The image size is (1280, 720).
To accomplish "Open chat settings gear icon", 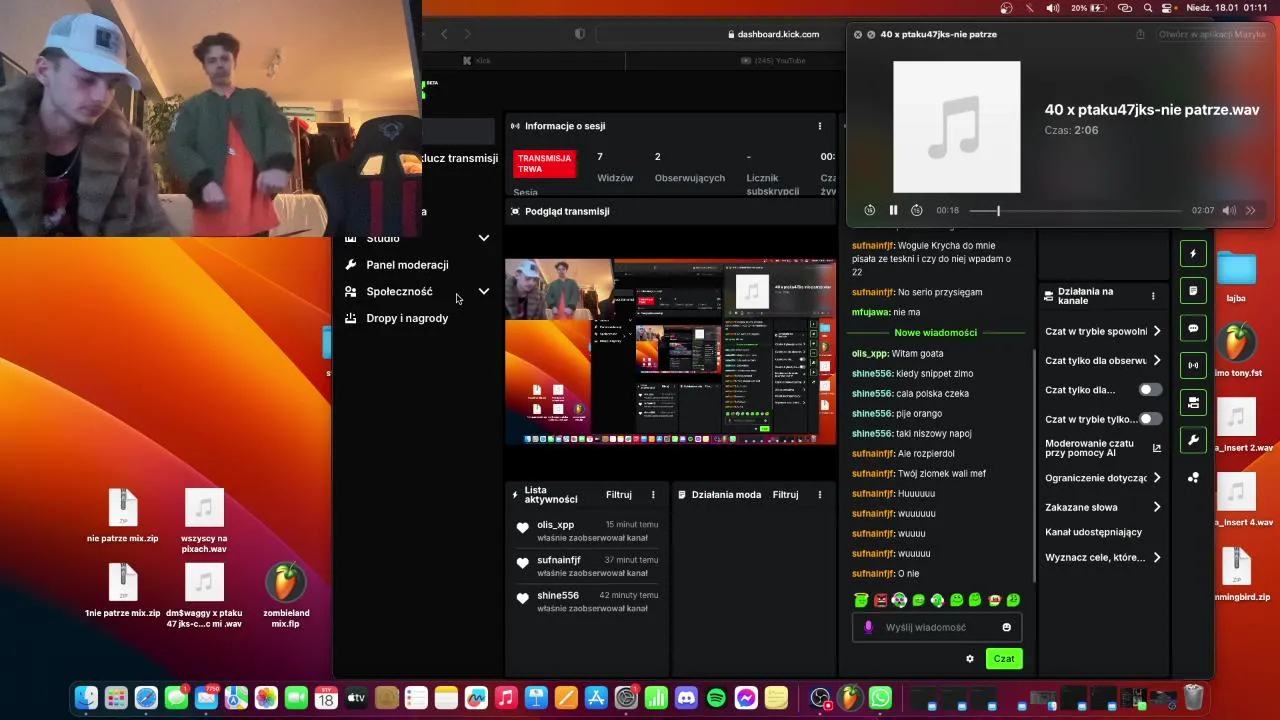I will coord(969,658).
